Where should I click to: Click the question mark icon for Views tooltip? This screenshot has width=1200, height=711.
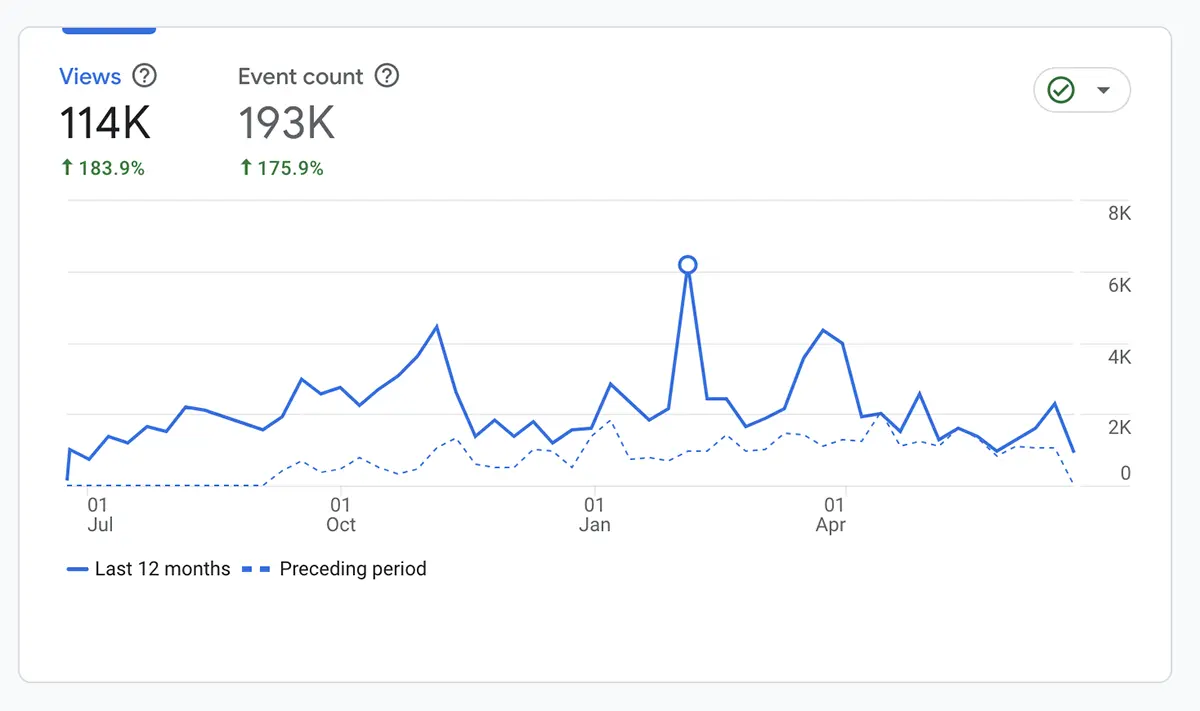[146, 76]
